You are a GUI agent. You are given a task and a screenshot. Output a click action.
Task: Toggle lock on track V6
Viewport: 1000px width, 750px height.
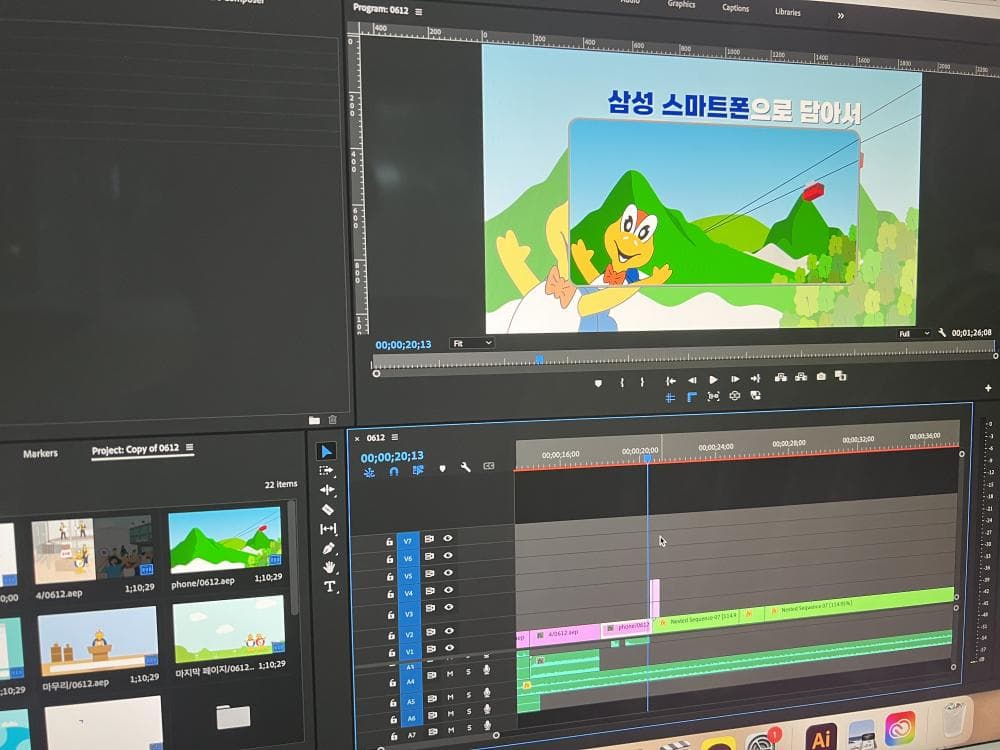point(389,559)
